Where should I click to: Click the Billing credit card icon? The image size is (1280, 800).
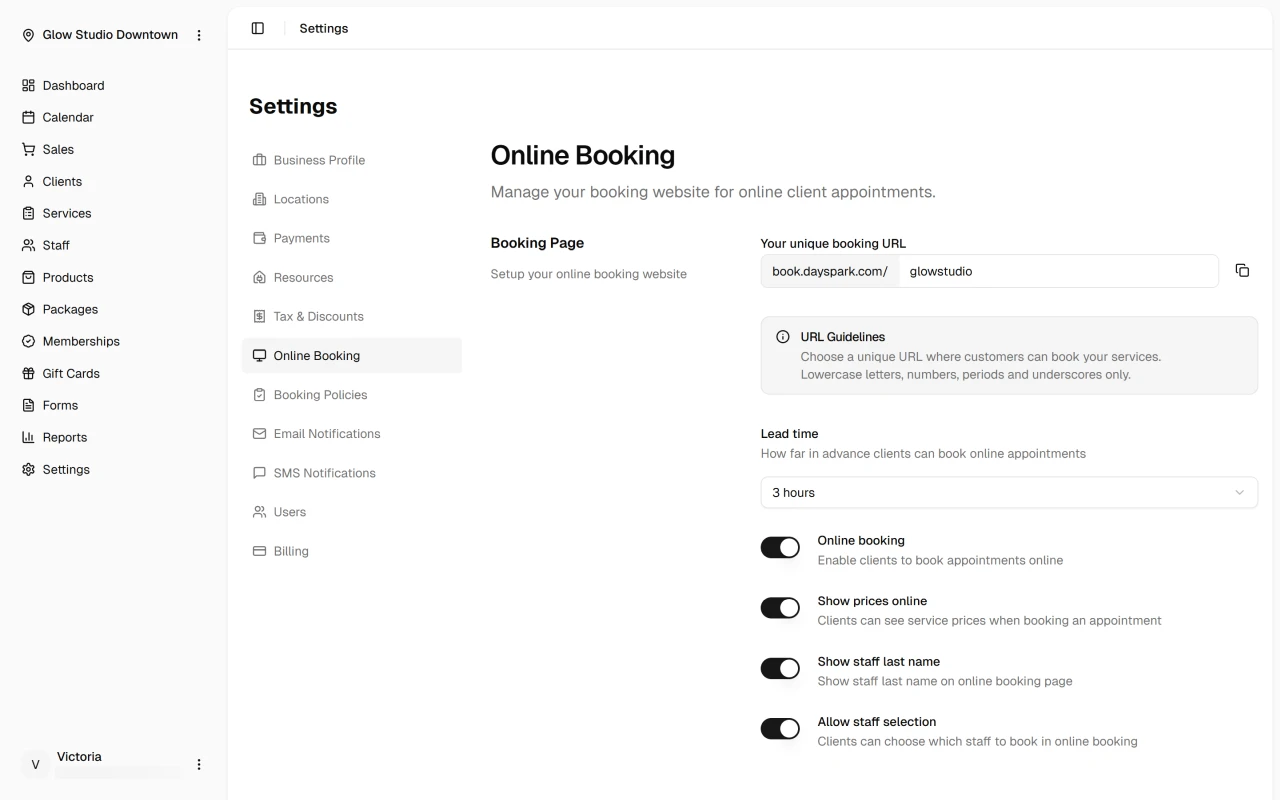click(259, 551)
